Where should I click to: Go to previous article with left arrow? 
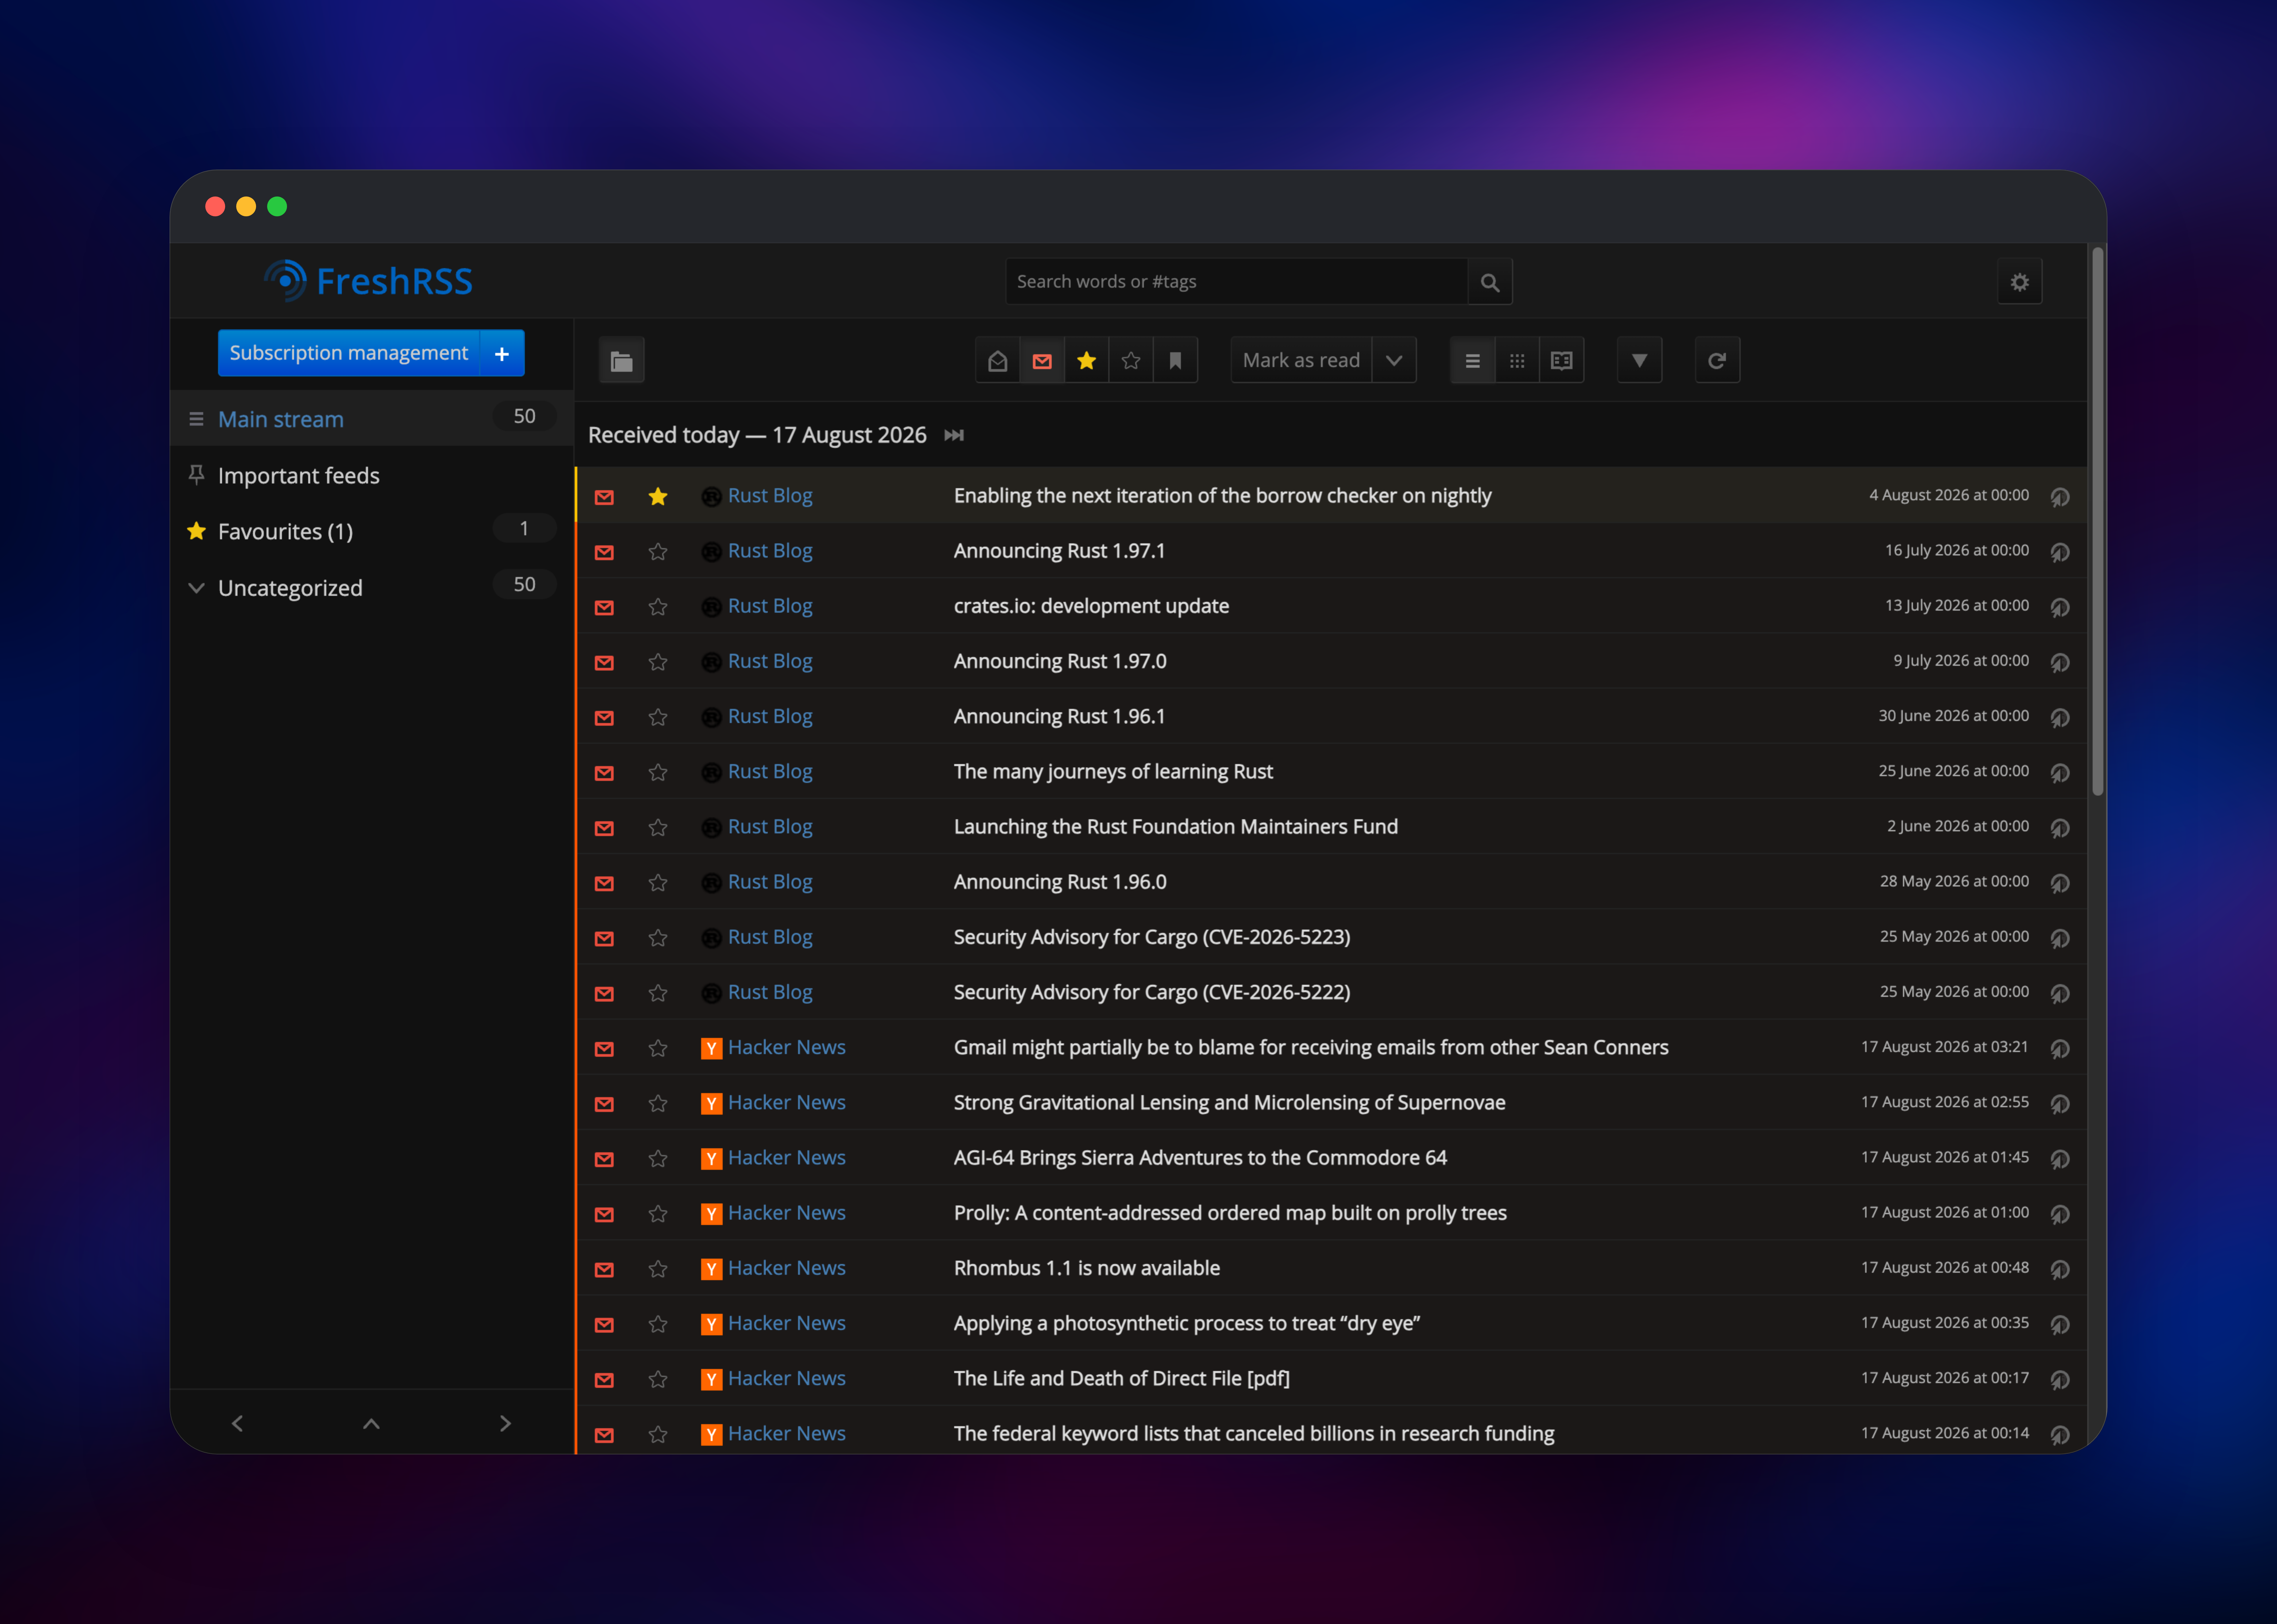[237, 1423]
